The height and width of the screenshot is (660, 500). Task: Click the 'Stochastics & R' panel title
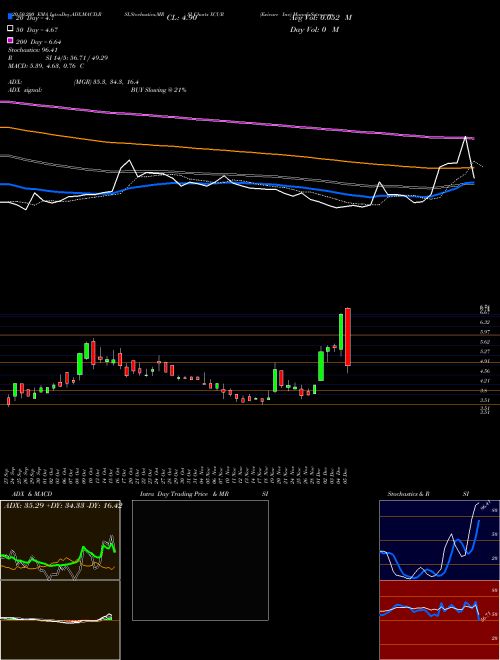click(x=408, y=494)
